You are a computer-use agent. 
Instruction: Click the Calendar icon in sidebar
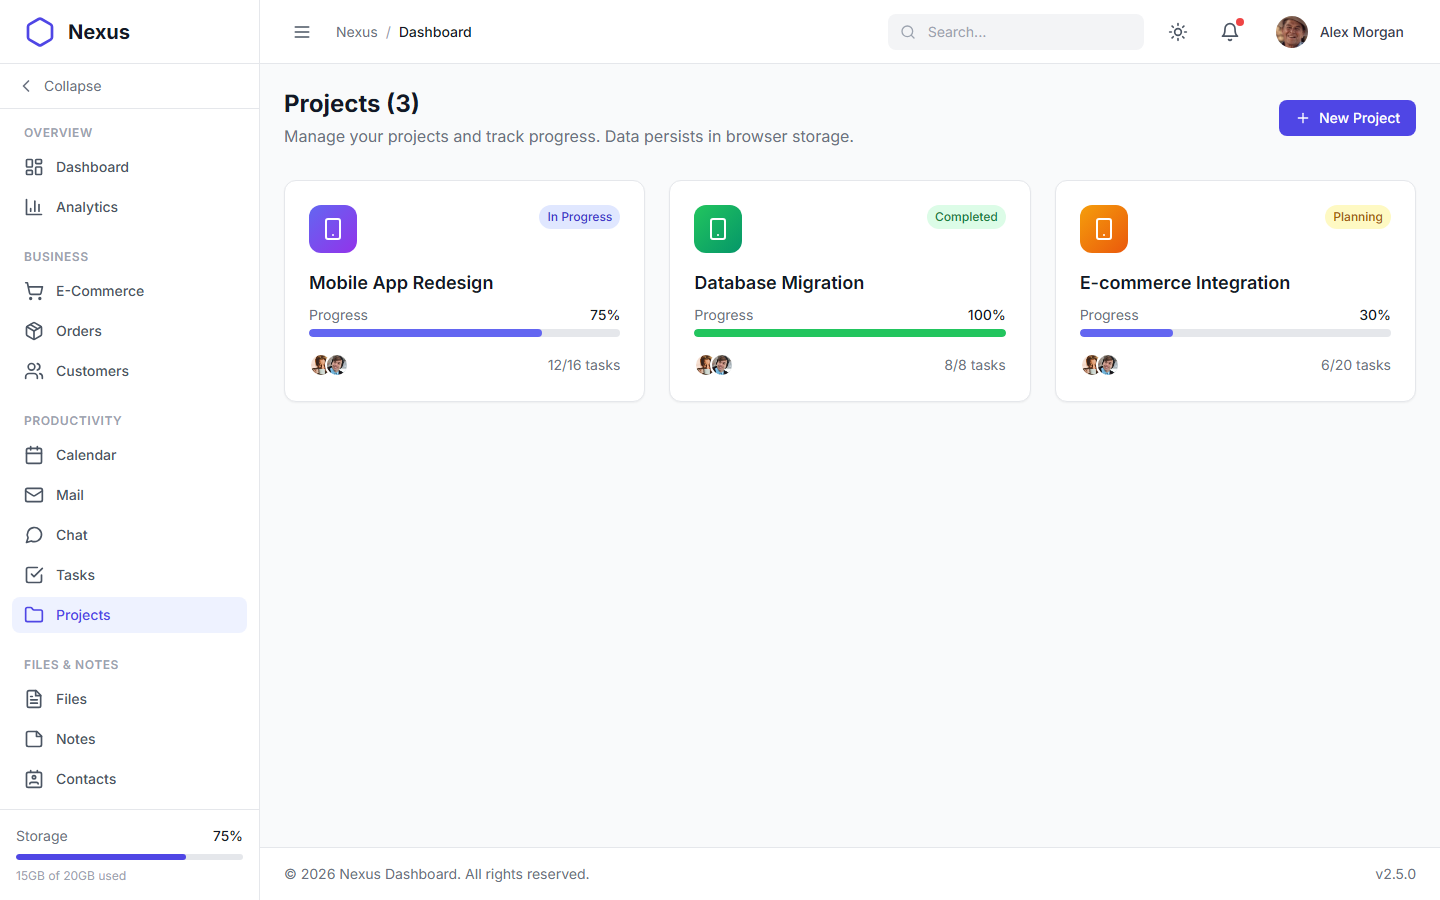34,455
